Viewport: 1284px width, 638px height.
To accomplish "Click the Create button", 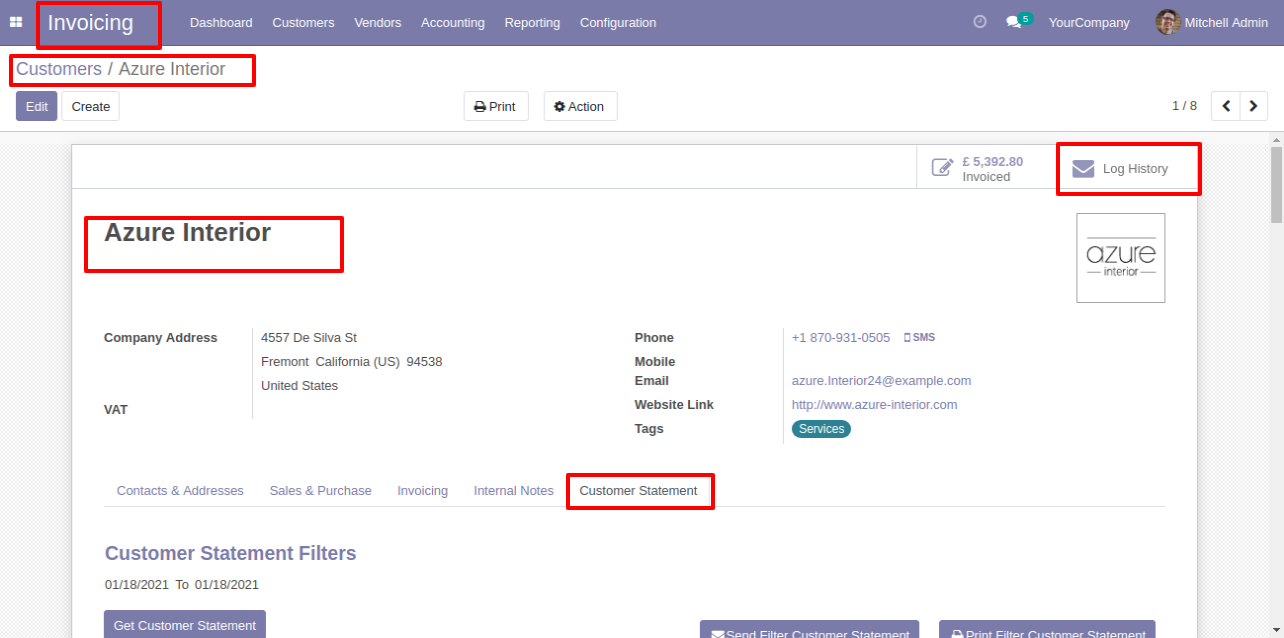I will tap(91, 106).
